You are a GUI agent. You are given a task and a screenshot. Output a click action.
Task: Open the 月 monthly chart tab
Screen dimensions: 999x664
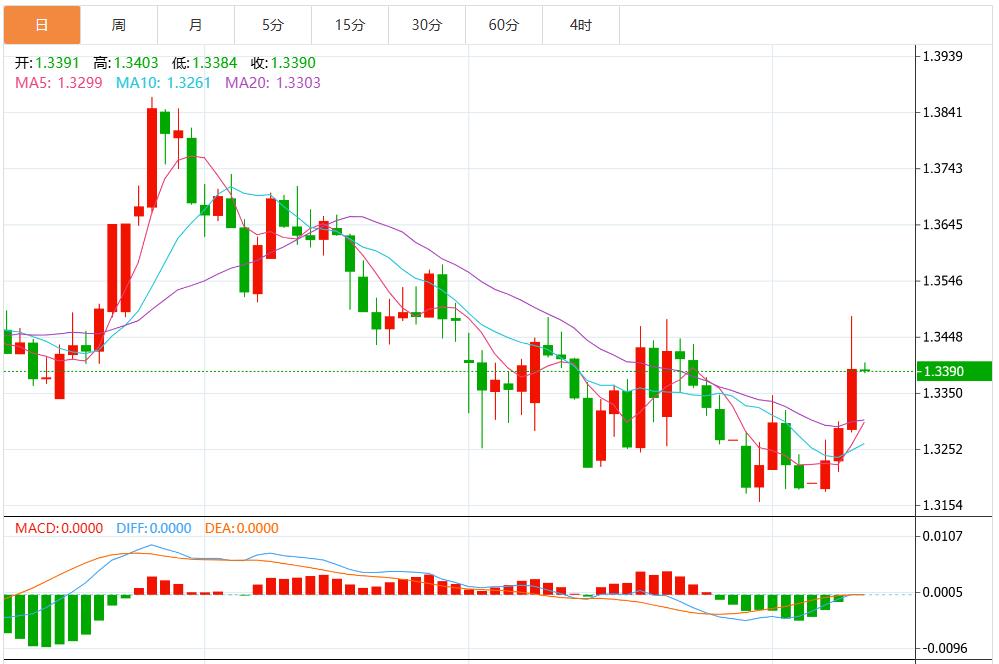pyautogui.click(x=196, y=25)
